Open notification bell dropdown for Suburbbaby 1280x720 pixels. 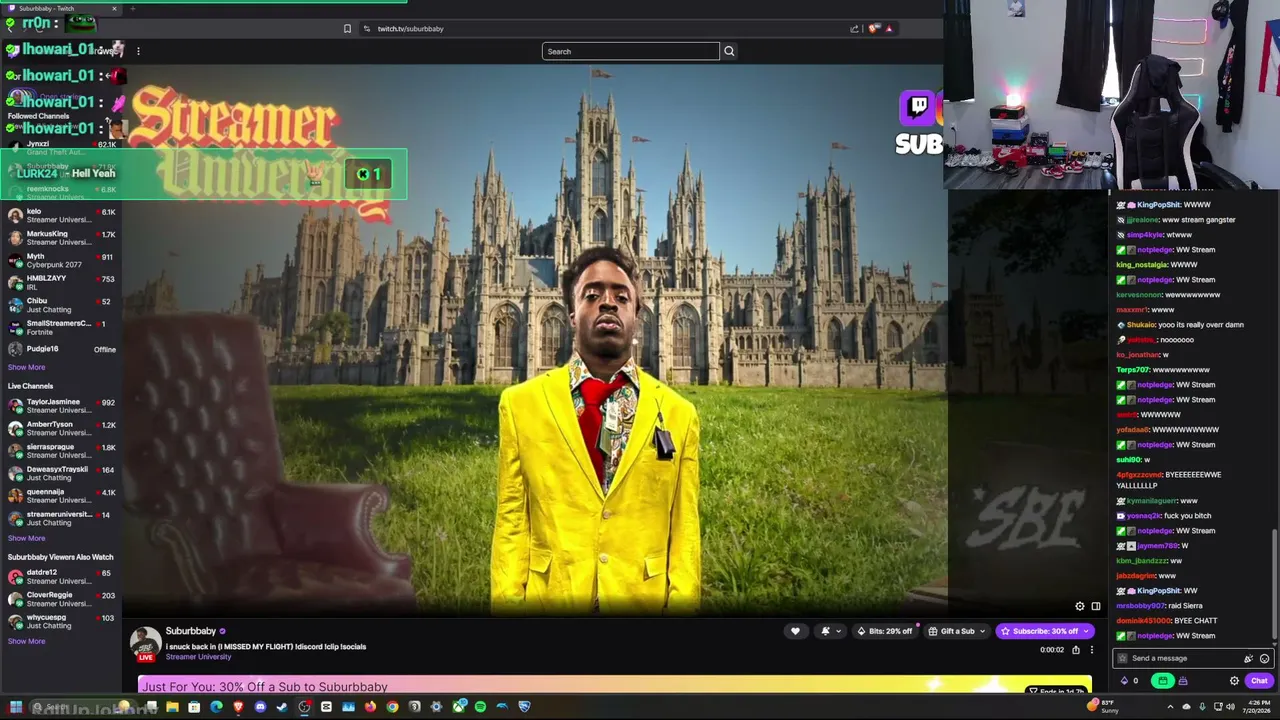[x=830, y=631]
